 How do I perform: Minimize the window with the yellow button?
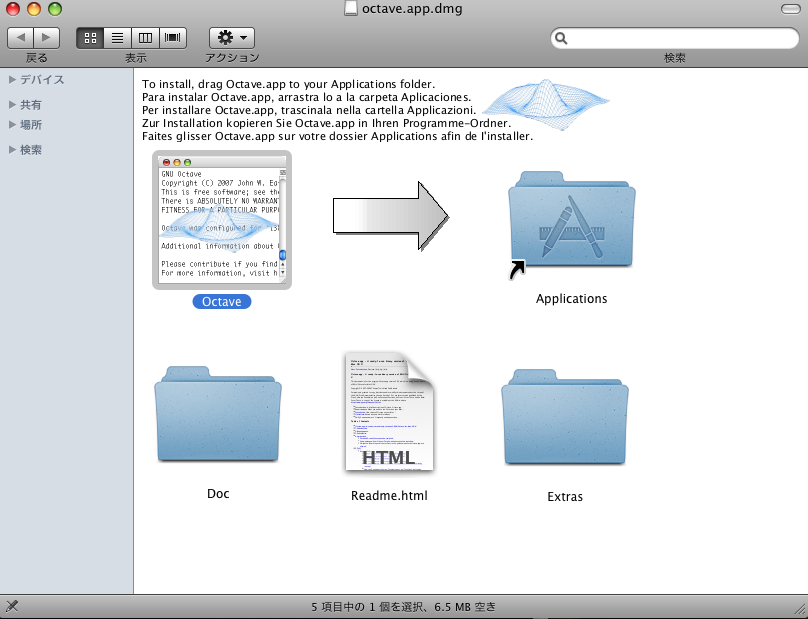[33, 9]
